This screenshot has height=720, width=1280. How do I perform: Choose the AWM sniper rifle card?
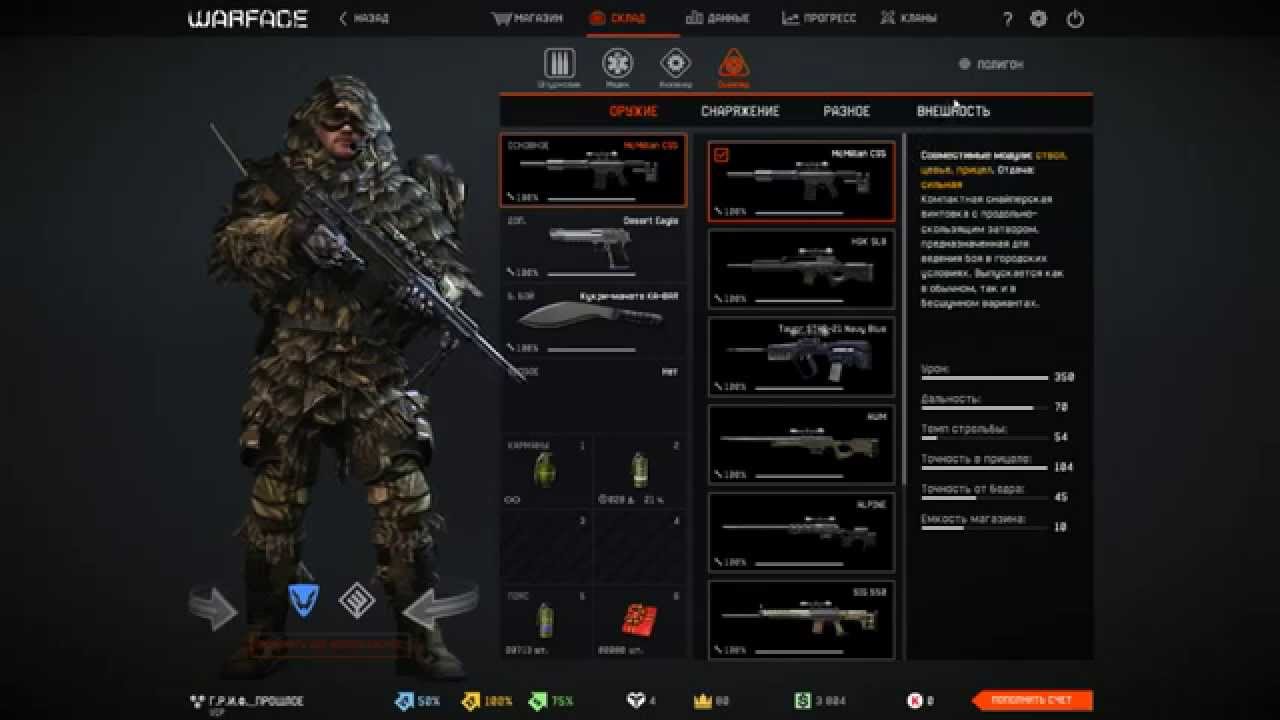pyautogui.click(x=802, y=444)
